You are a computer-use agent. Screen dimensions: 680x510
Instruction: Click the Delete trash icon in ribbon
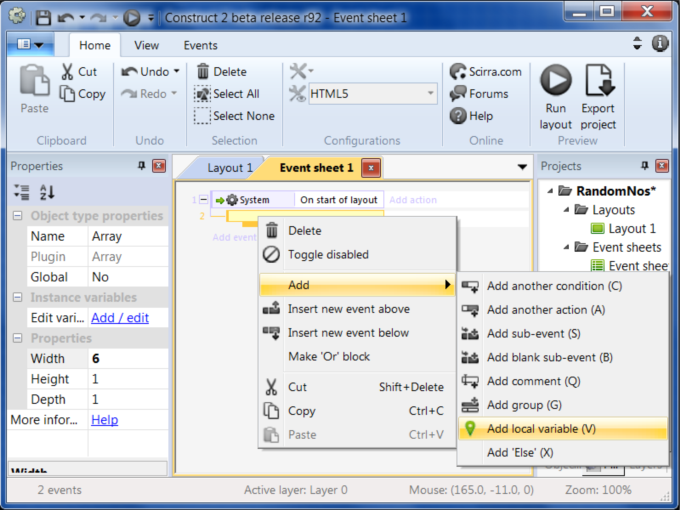[203, 71]
